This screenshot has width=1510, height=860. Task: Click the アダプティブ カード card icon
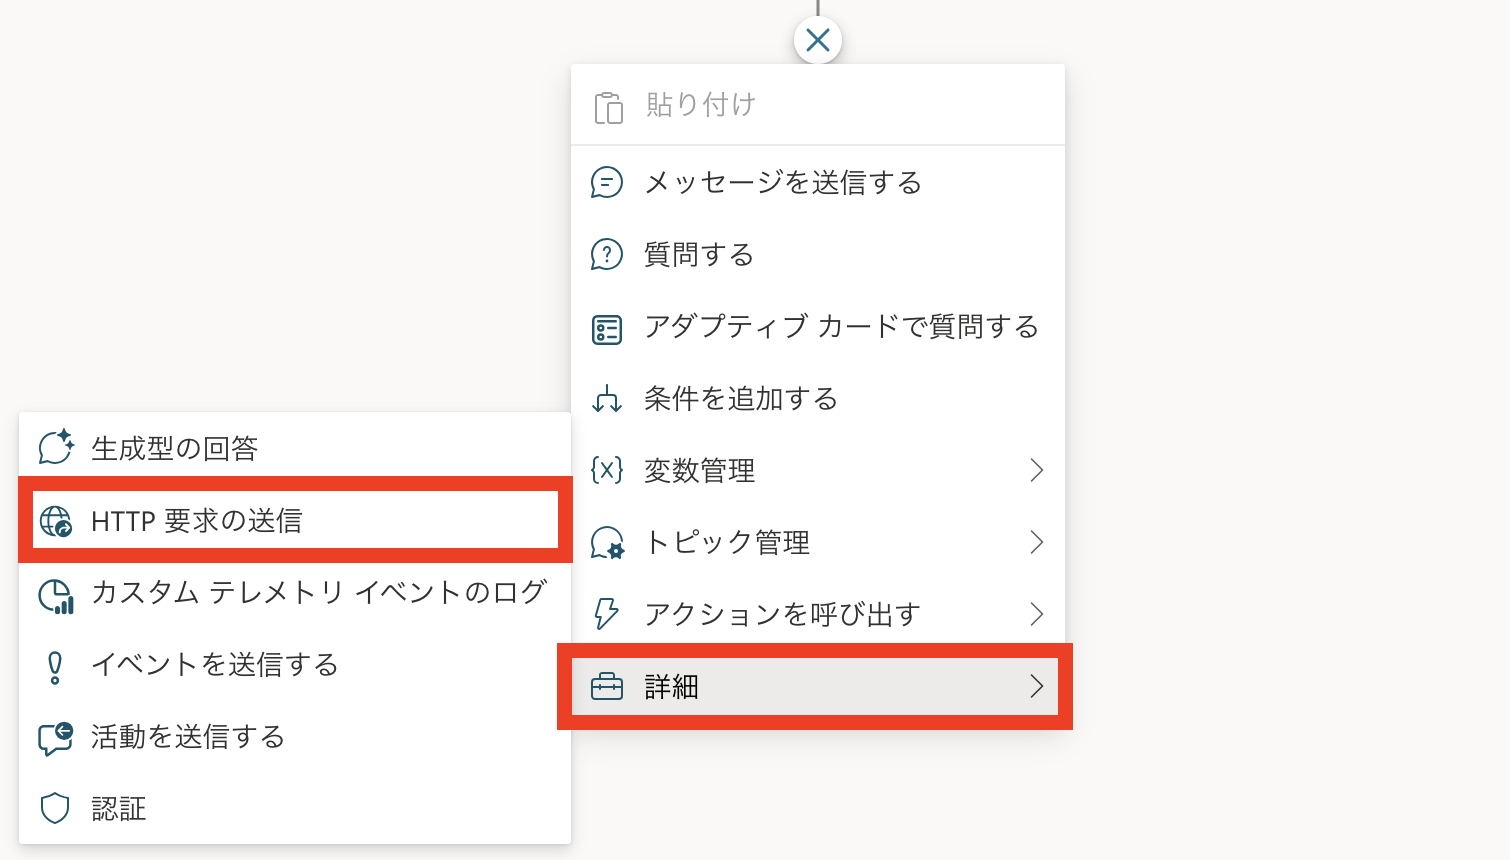(607, 327)
